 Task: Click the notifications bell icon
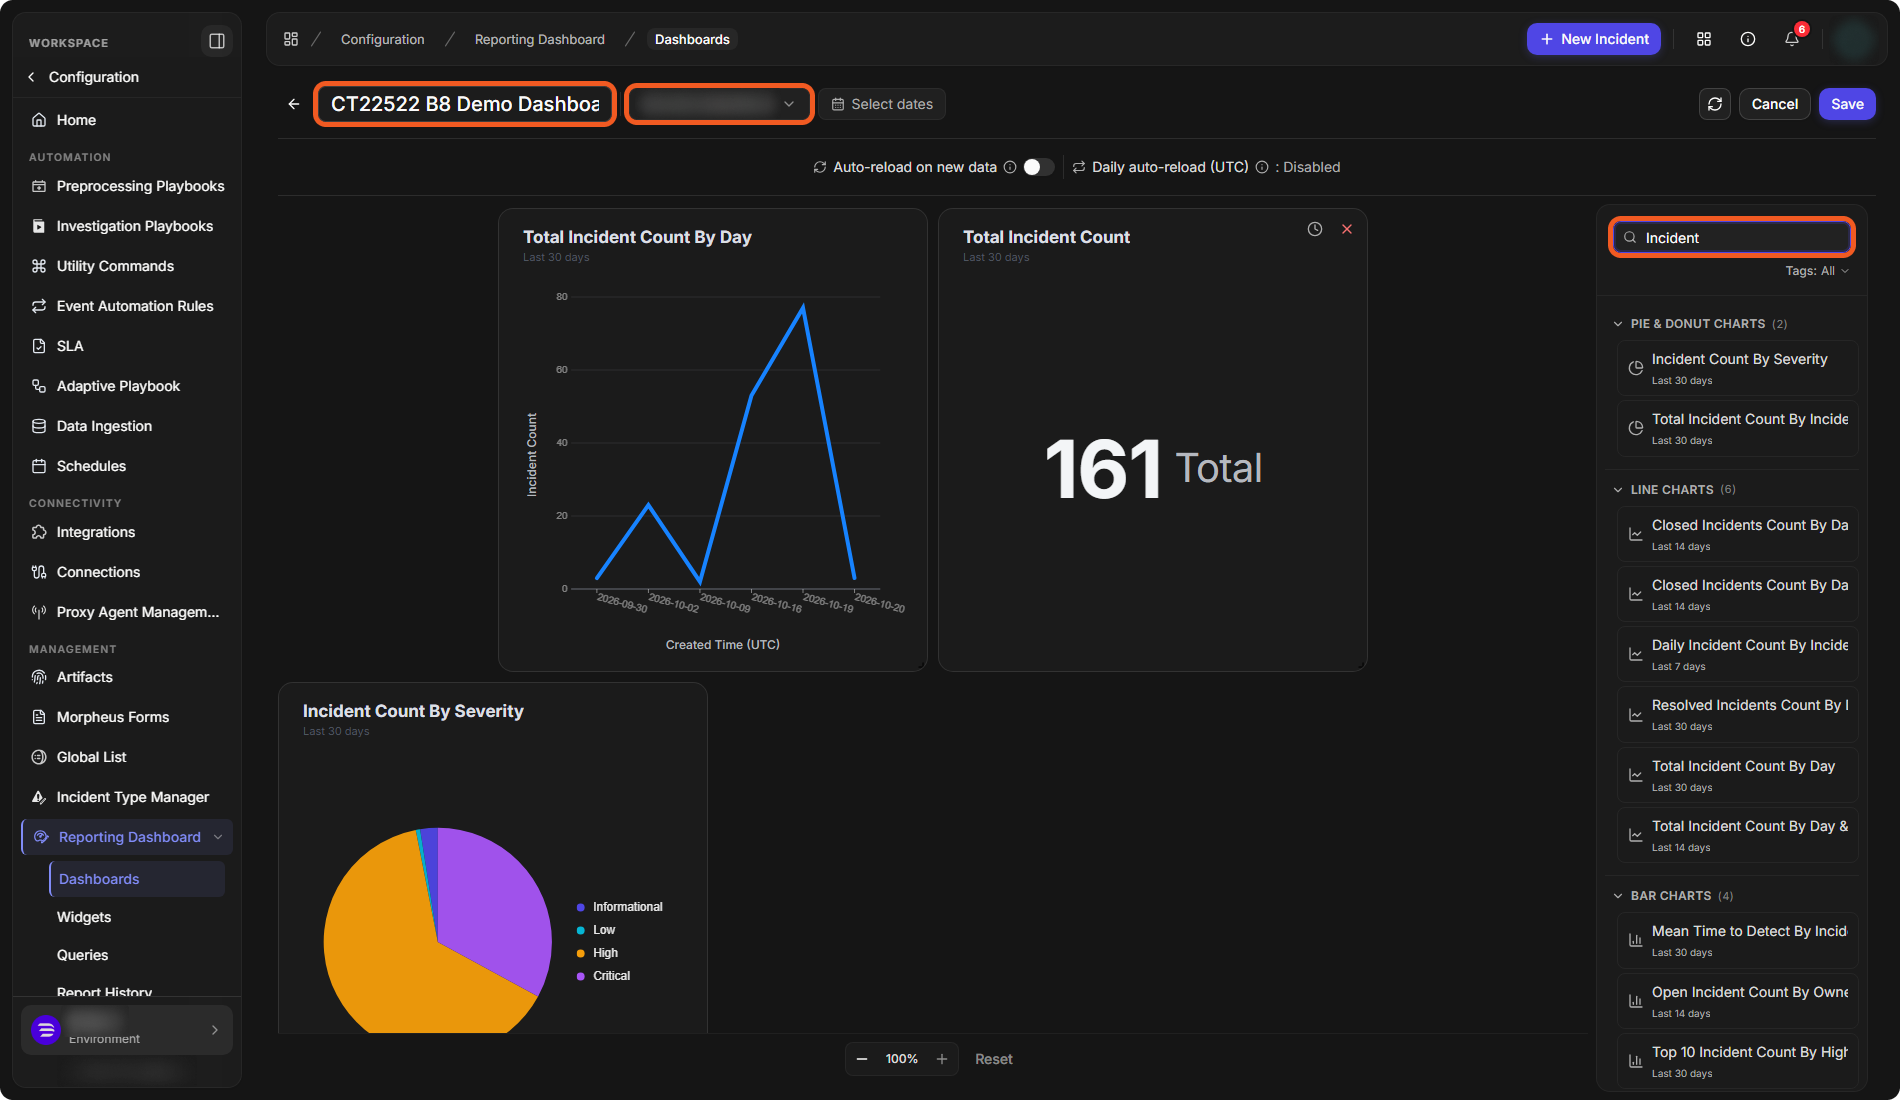tap(1792, 39)
